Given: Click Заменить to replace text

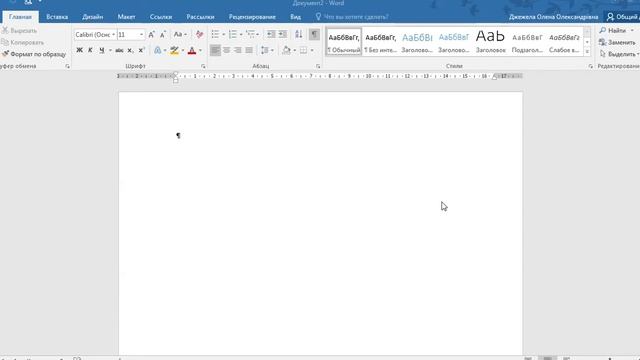Looking at the screenshot, I should coord(617,42).
